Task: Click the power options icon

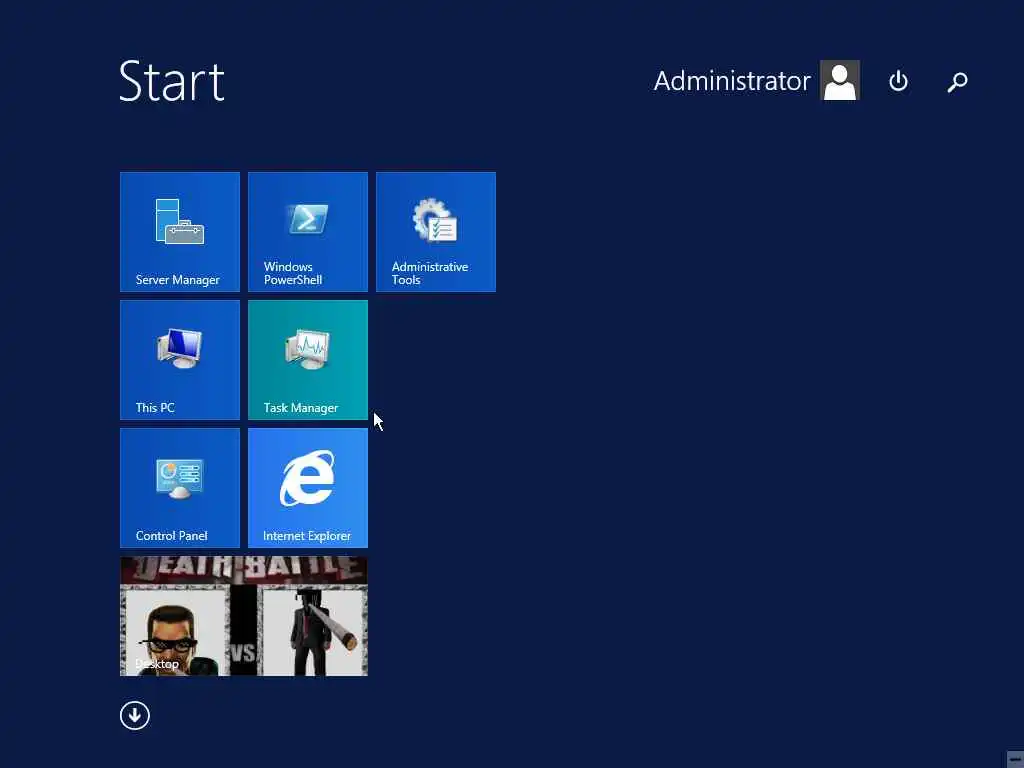Action: point(899,81)
